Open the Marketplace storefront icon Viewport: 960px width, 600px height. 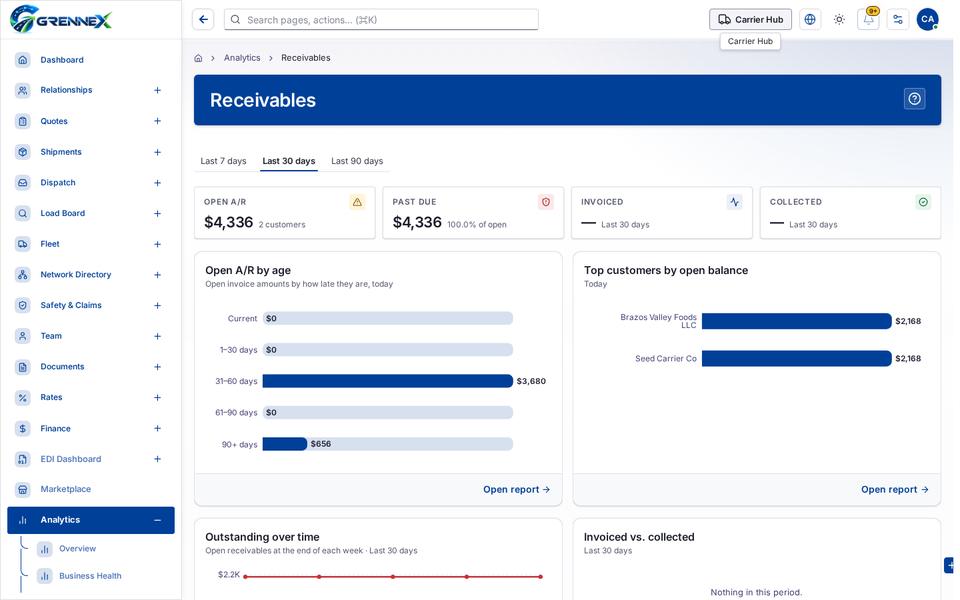click(x=23, y=489)
